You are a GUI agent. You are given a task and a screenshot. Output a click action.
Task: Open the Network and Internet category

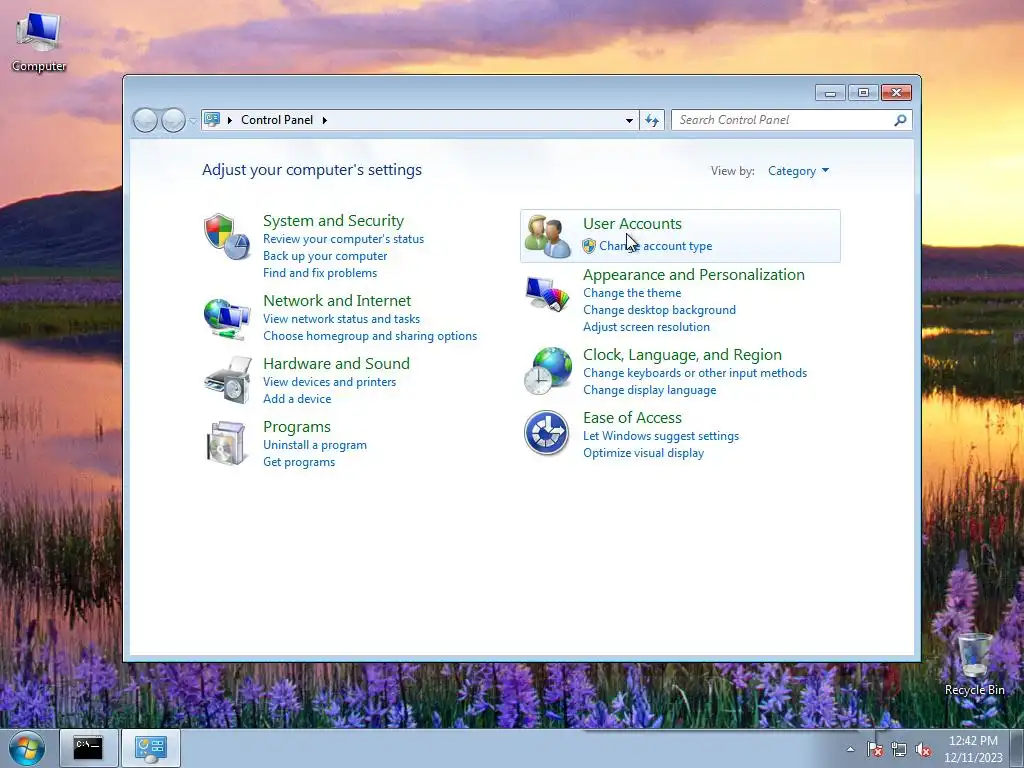coord(337,300)
